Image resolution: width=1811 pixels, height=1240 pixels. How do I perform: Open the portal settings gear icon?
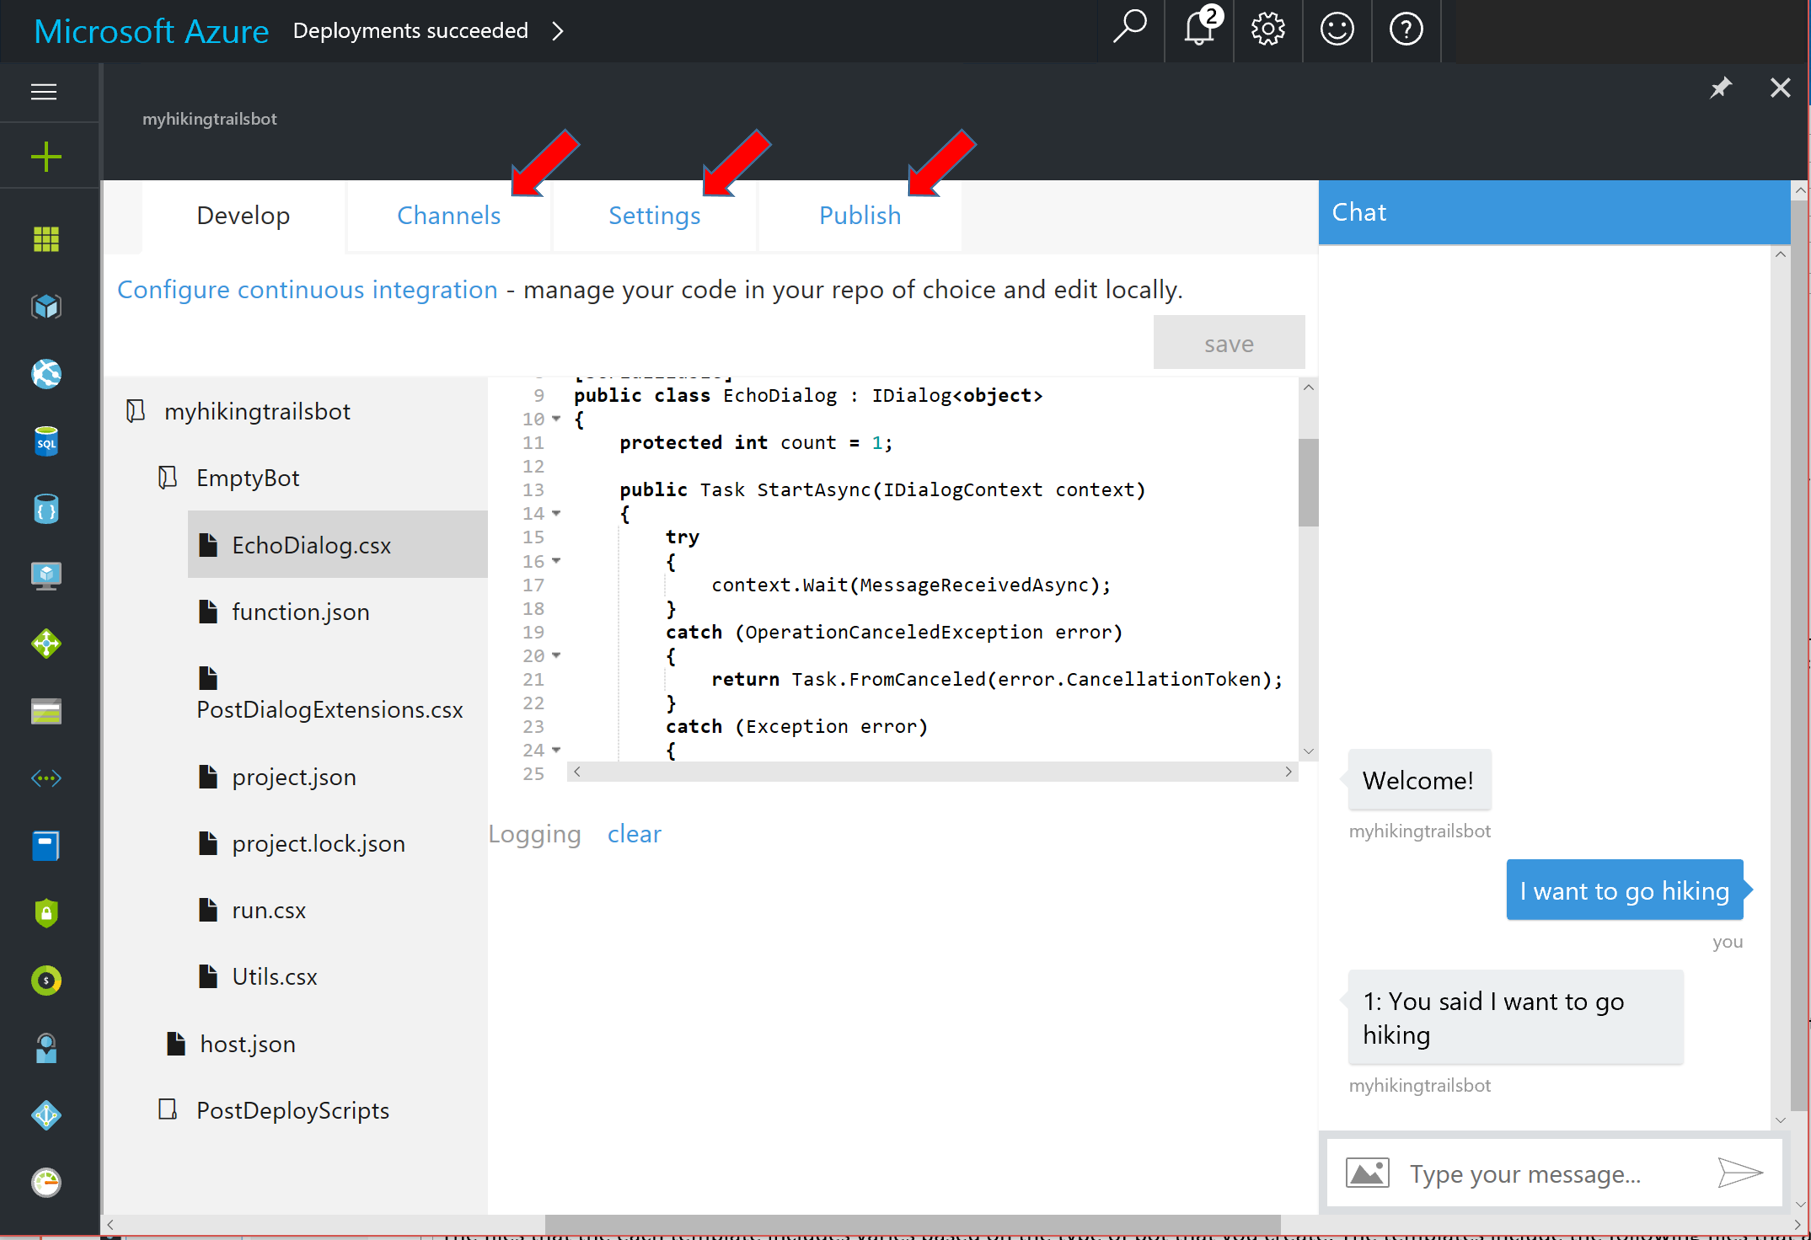coord(1268,29)
